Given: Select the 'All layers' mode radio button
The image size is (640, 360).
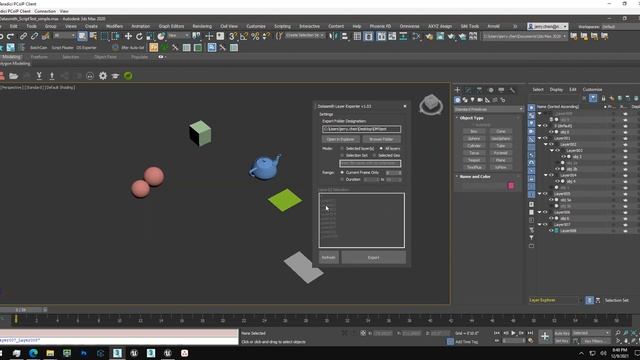Looking at the screenshot, I should click(x=381, y=149).
